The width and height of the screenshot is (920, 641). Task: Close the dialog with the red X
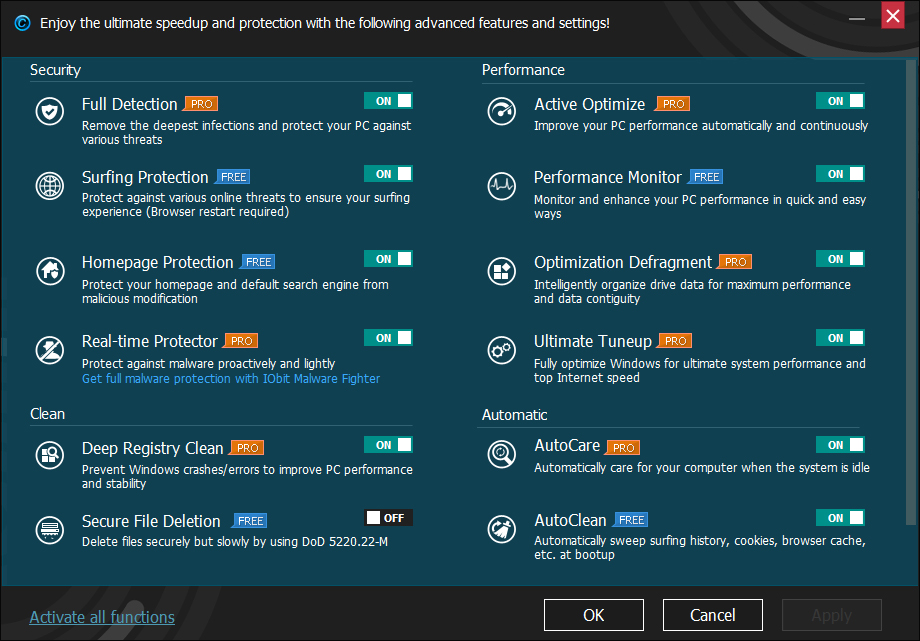pos(892,16)
